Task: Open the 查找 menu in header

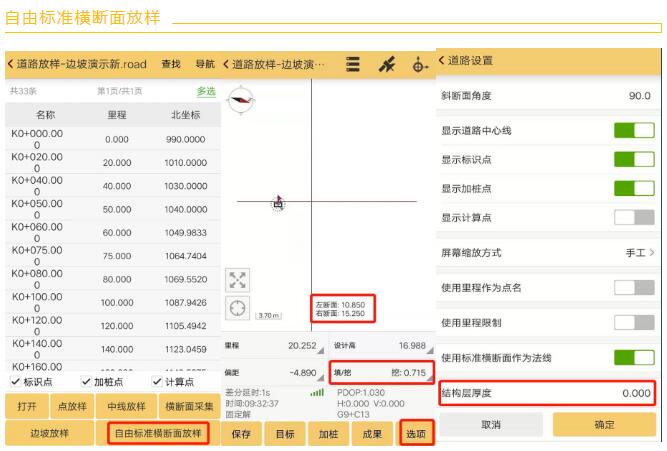Action: pos(171,64)
